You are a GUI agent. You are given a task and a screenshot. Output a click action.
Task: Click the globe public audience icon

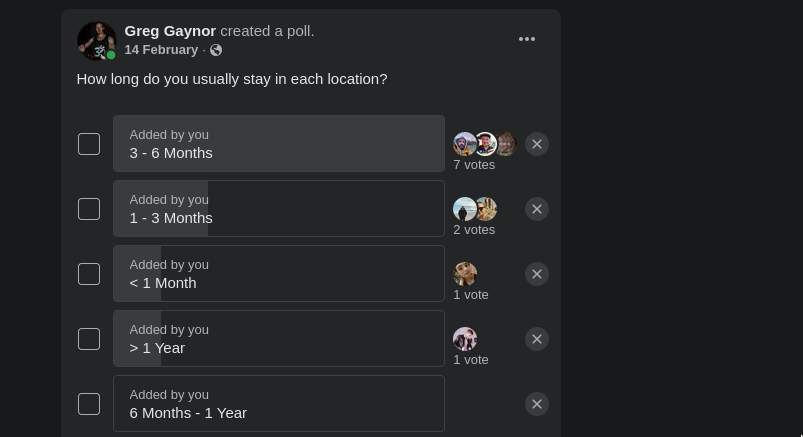pyautogui.click(x=216, y=50)
